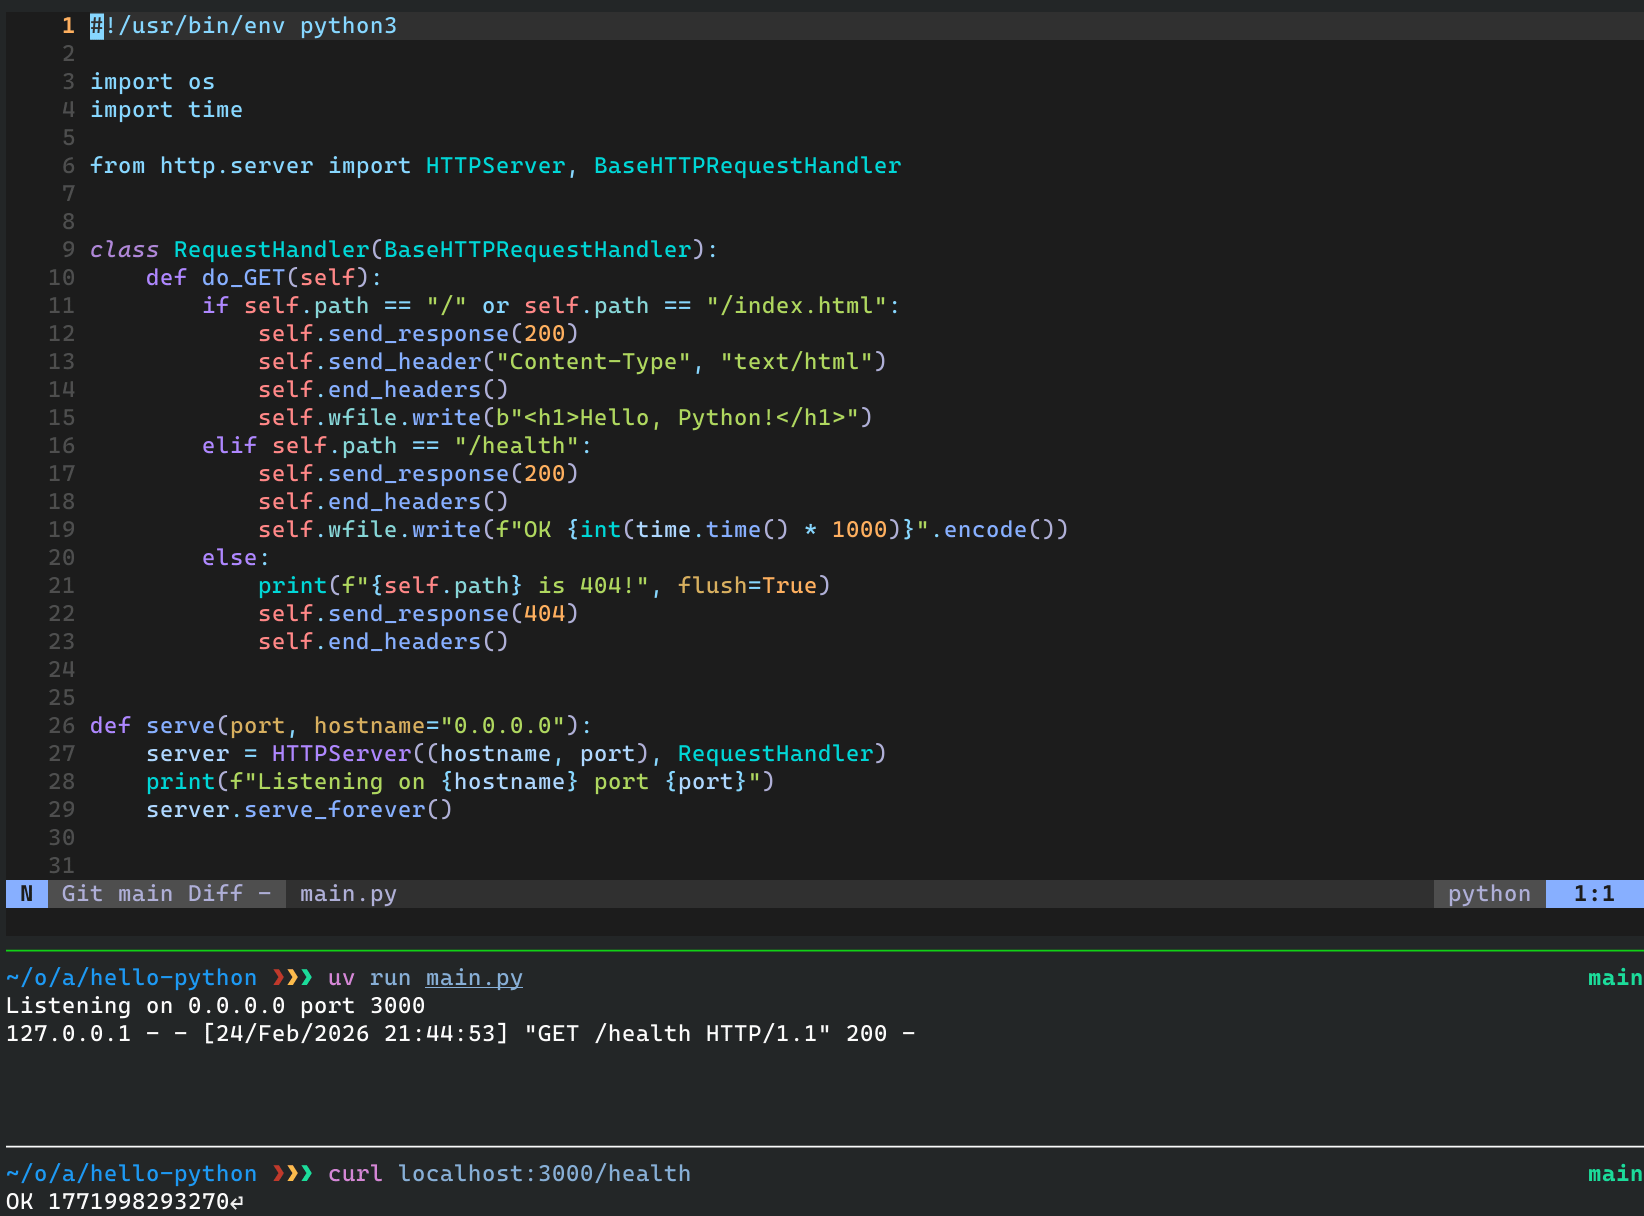1644x1216 pixels.
Task: Click the "text/html" string
Action: coord(796,362)
